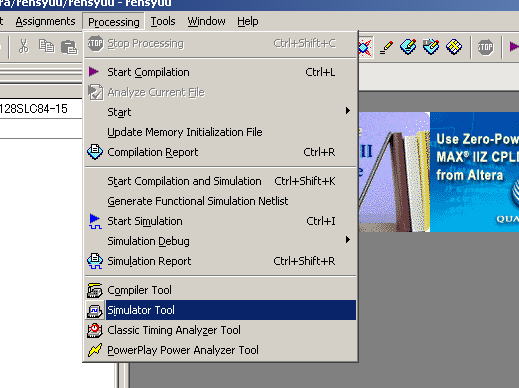519x388 pixels.
Task: Click the Stop toolbar icon
Action: pos(485,47)
